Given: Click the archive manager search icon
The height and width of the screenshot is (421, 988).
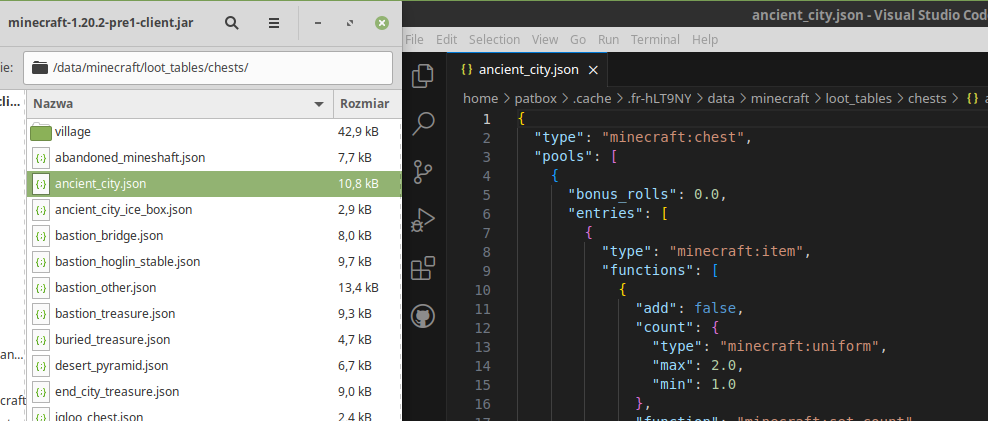Looking at the screenshot, I should (x=232, y=22).
